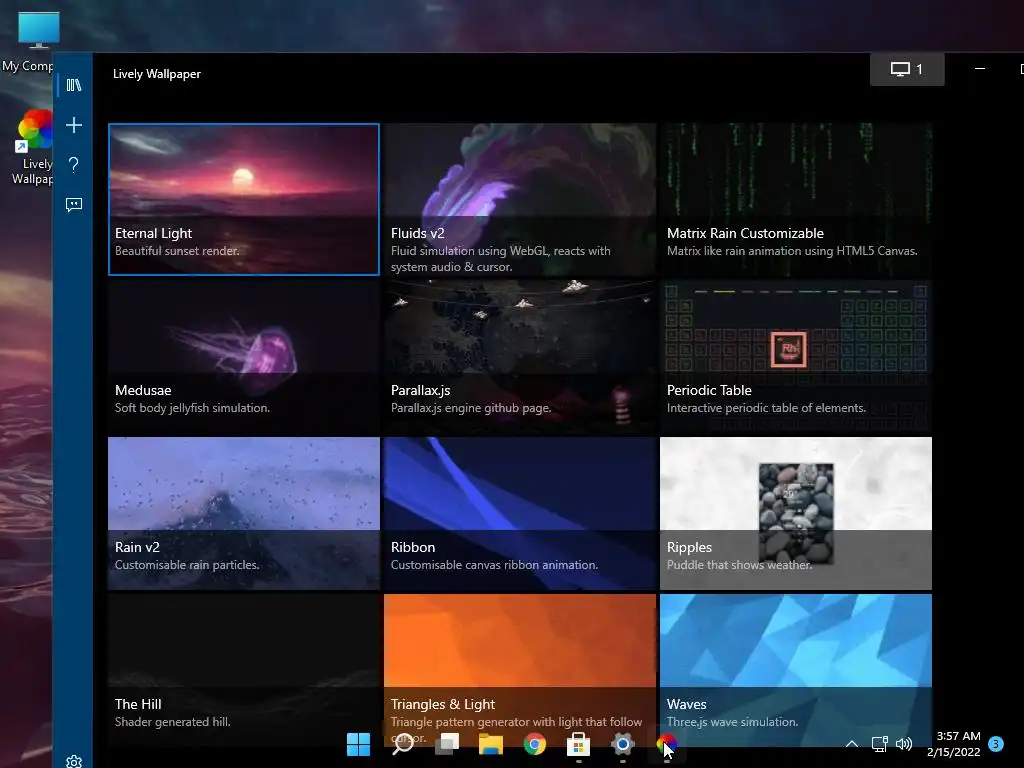This screenshot has width=1024, height=768.
Task: Open the volume speaker tray icon
Action: (x=904, y=743)
